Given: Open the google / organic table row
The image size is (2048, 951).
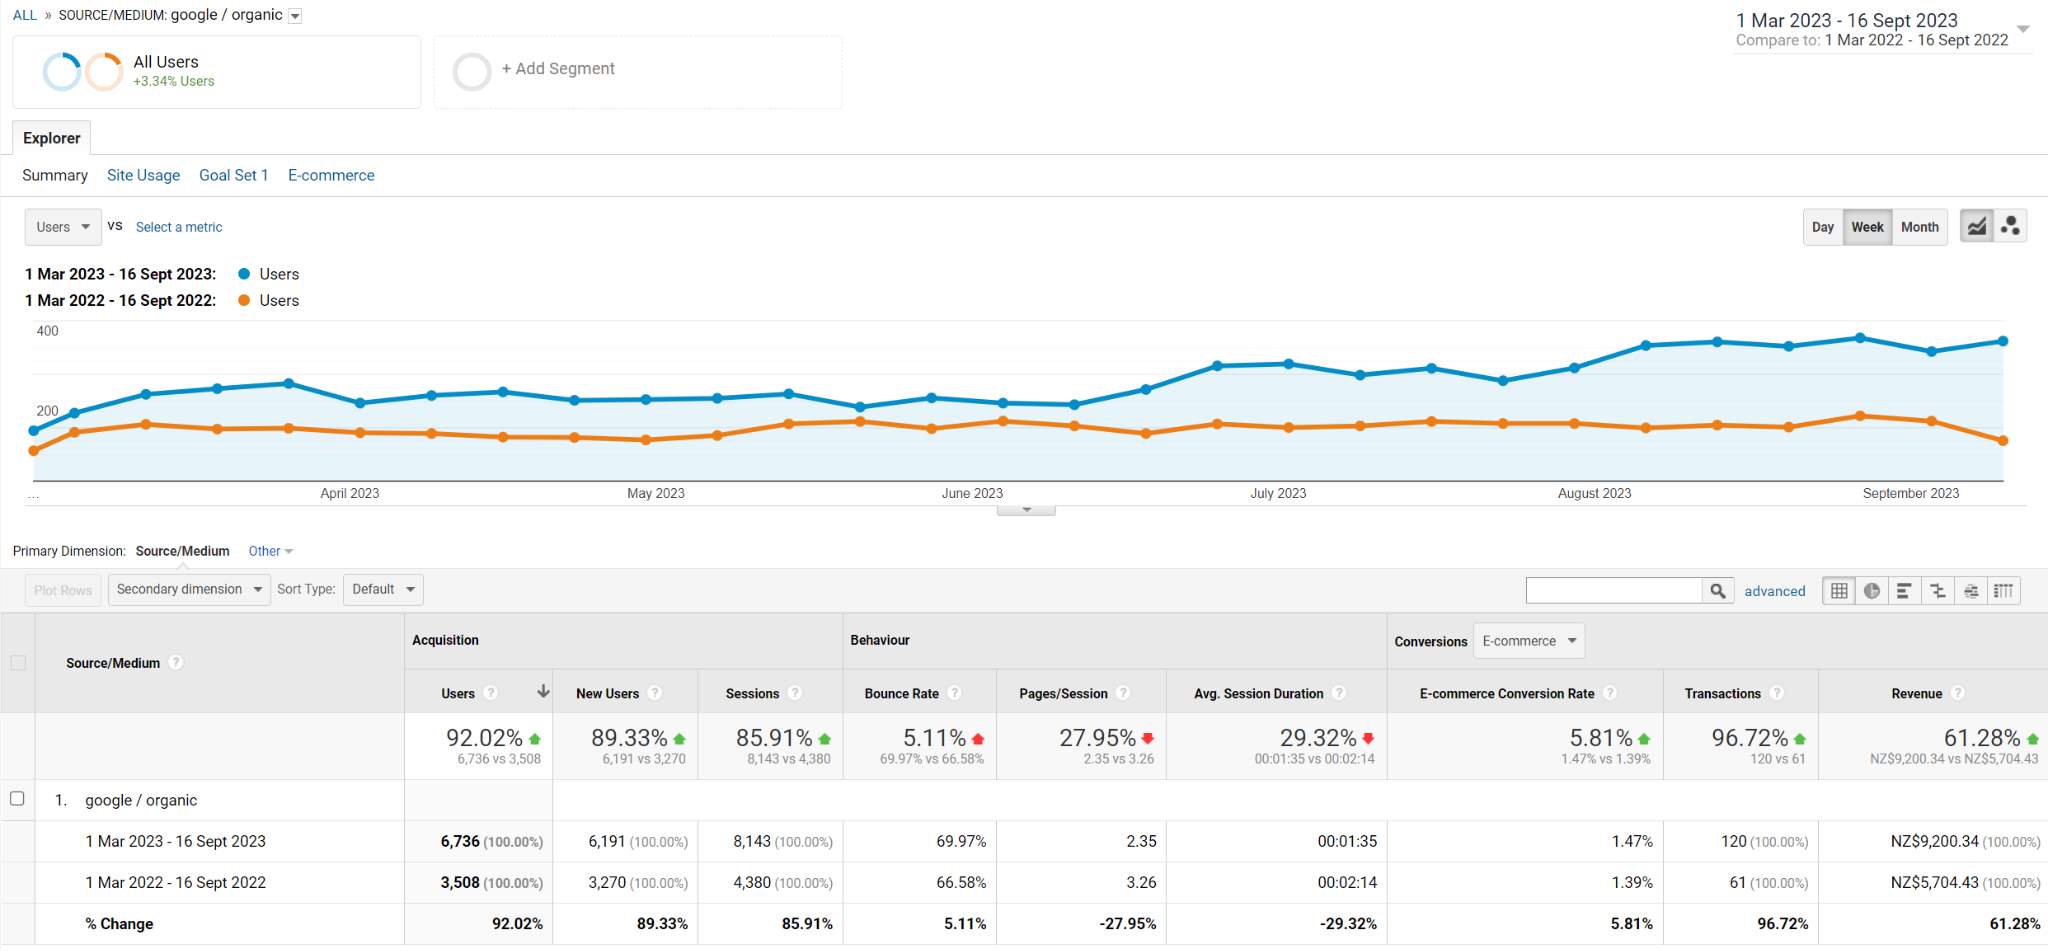Looking at the screenshot, I should [x=141, y=800].
